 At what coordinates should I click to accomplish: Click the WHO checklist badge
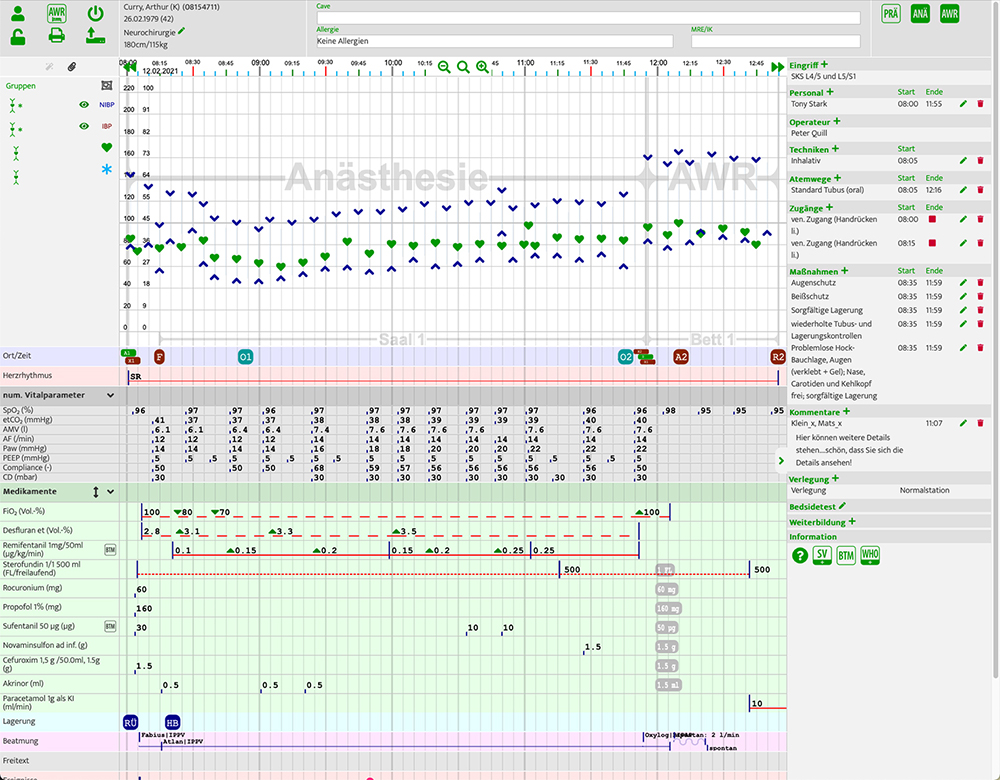point(870,555)
